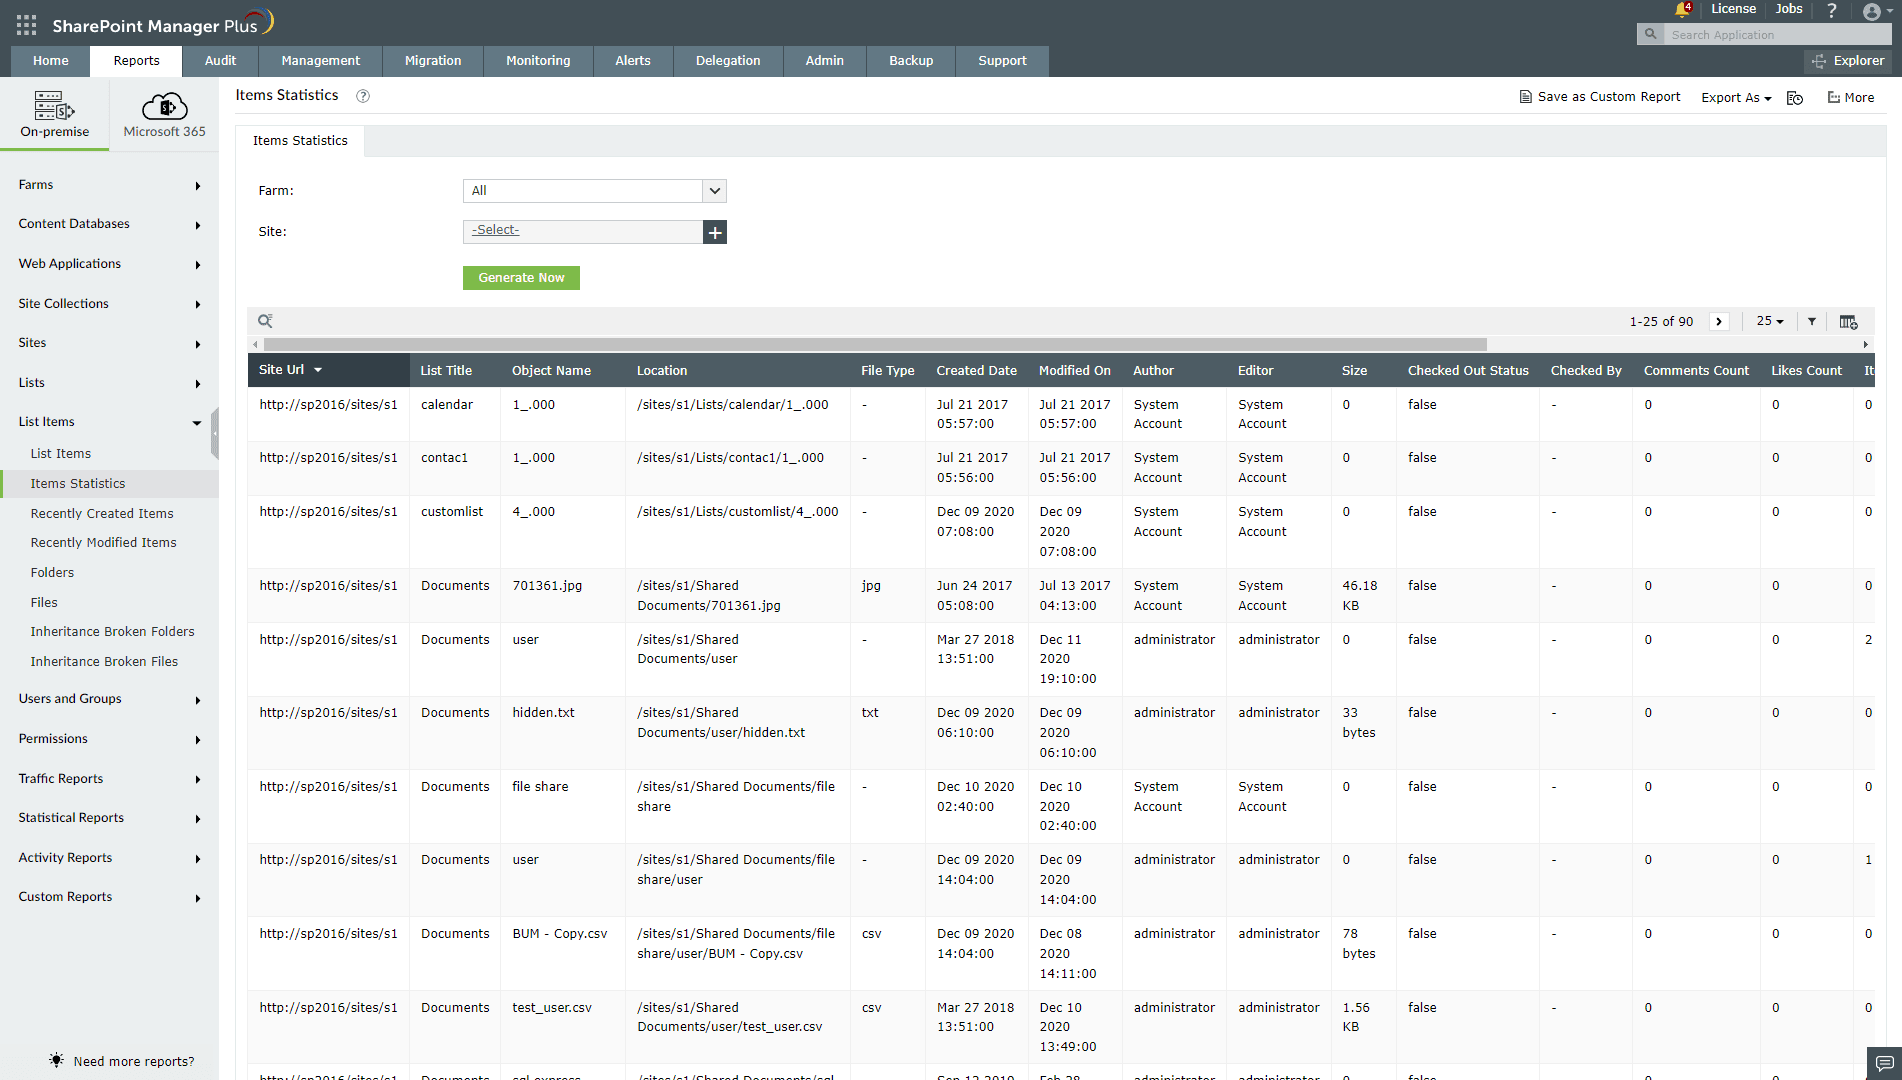1902x1080 pixels.
Task: Go to the Monitoring tab
Action: (x=538, y=61)
